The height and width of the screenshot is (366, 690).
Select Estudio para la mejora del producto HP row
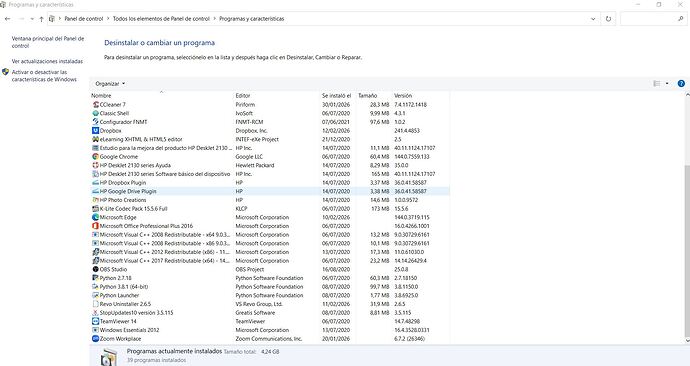tap(270, 148)
